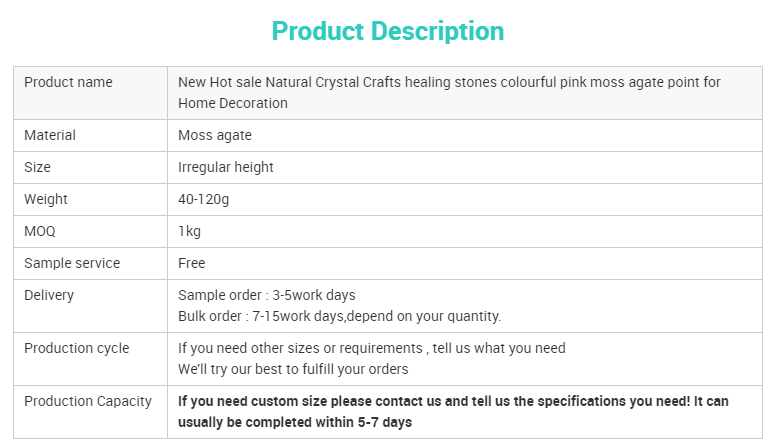
Task: Click the long product title text
Action: click(449, 93)
